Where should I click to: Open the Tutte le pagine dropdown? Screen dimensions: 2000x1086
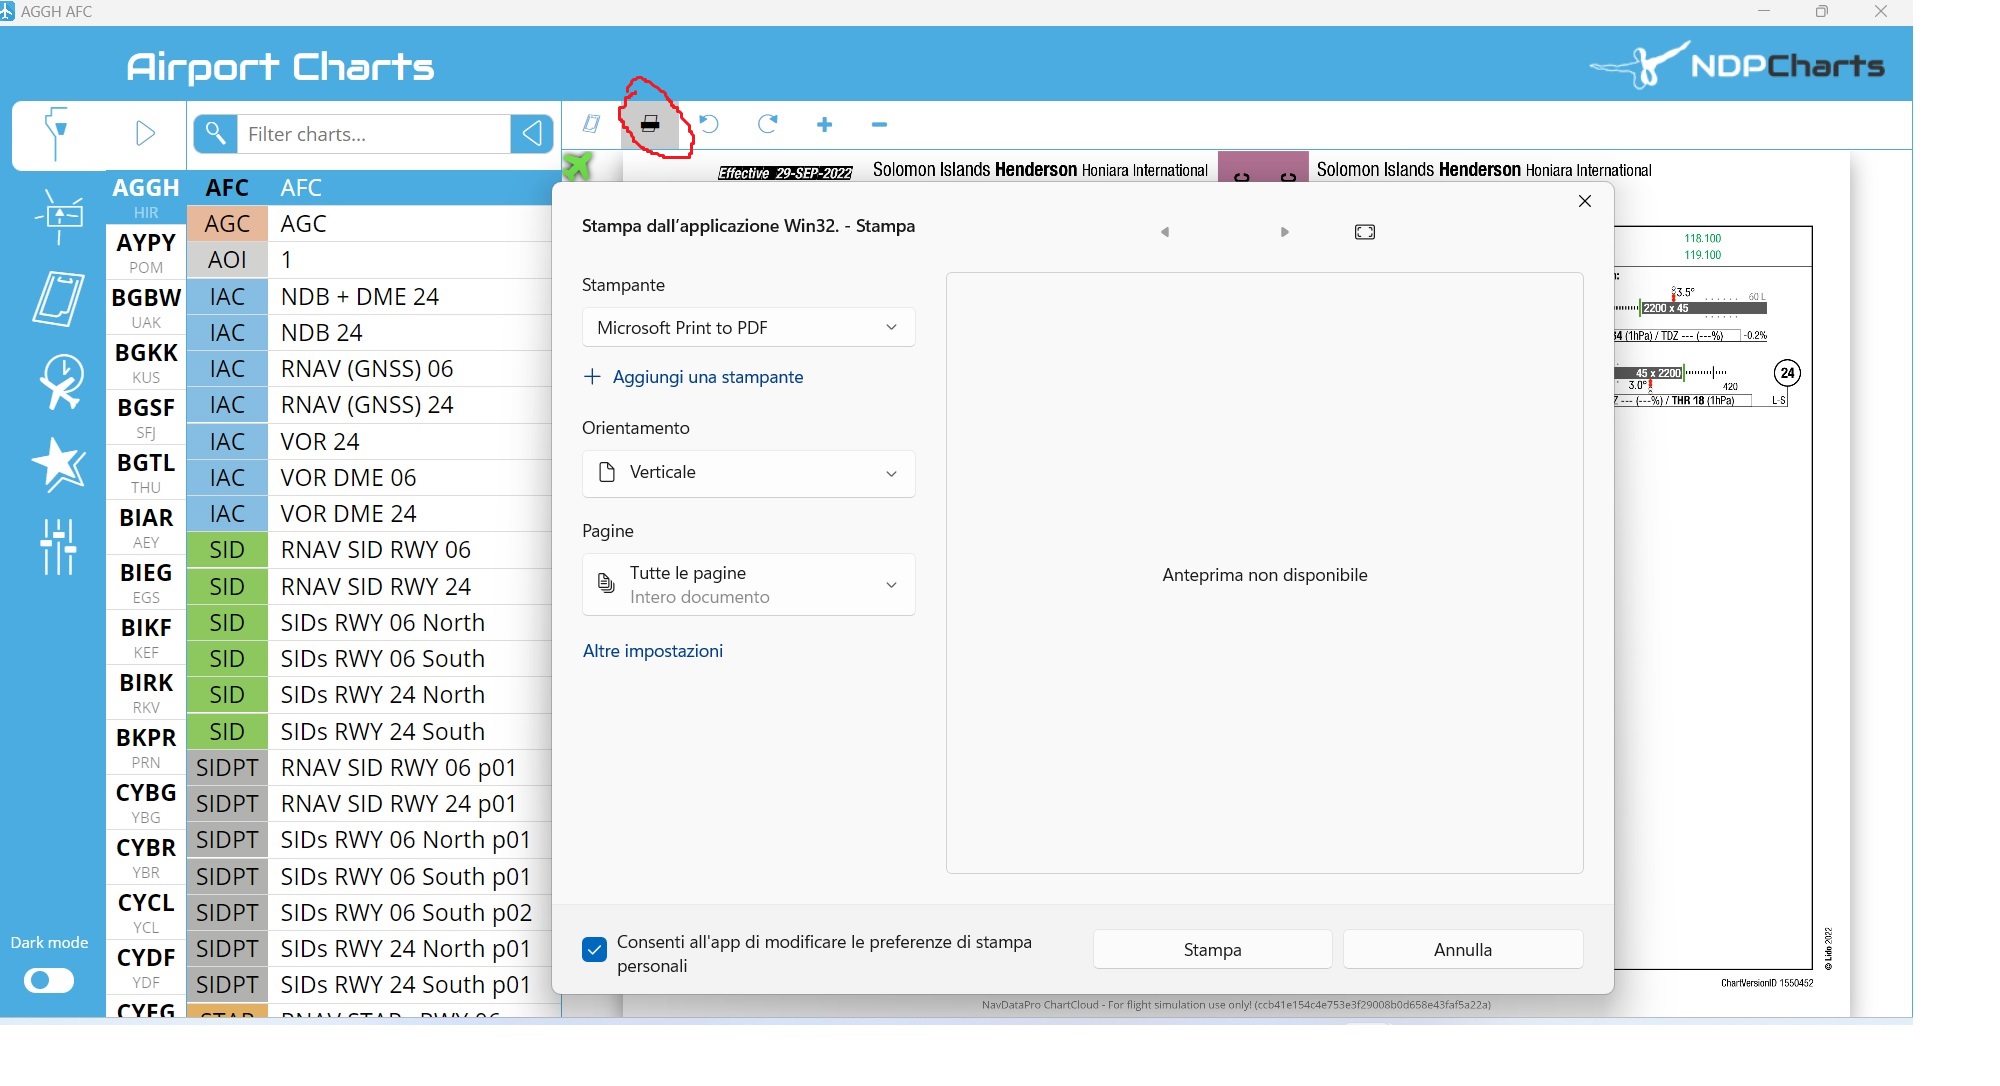point(748,584)
